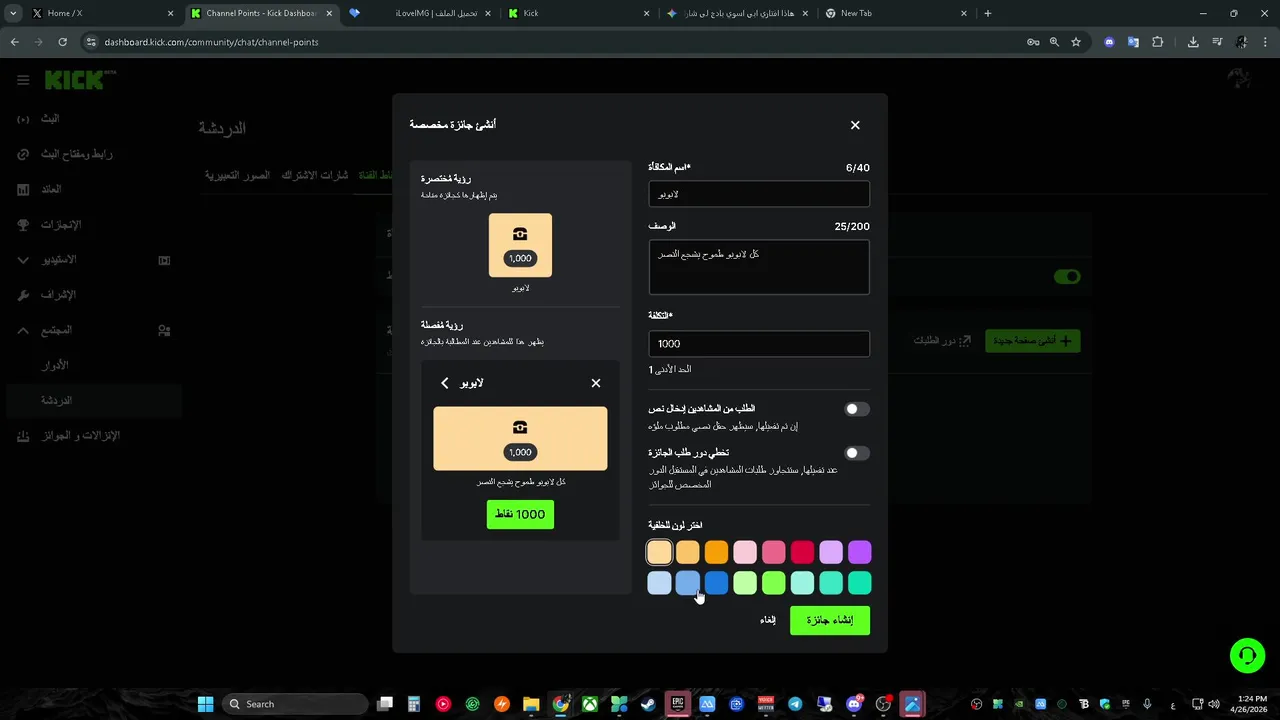Click the دور الطلبات link
The height and width of the screenshot is (720, 1280).
942,341
